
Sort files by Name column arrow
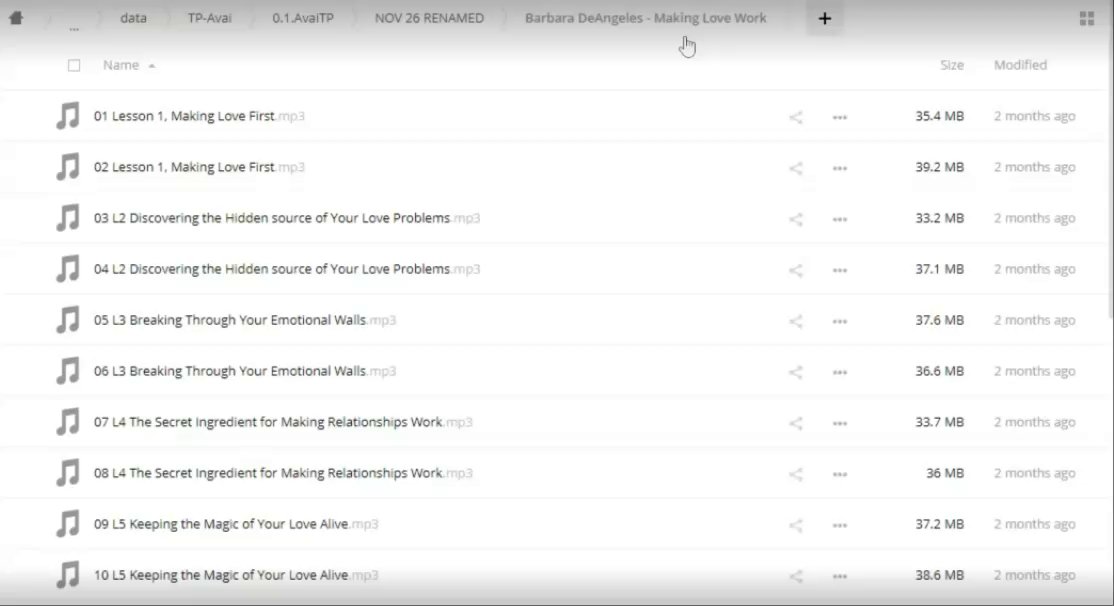tap(152, 66)
